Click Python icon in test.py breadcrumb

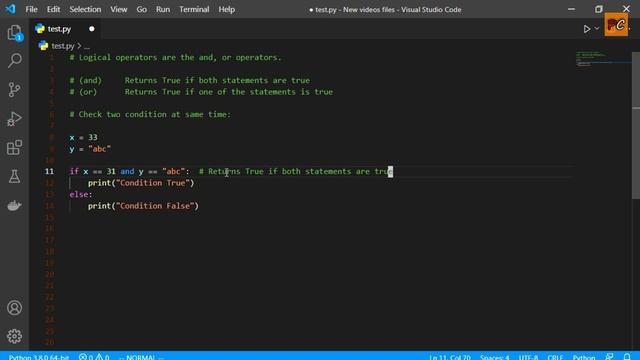pos(43,46)
